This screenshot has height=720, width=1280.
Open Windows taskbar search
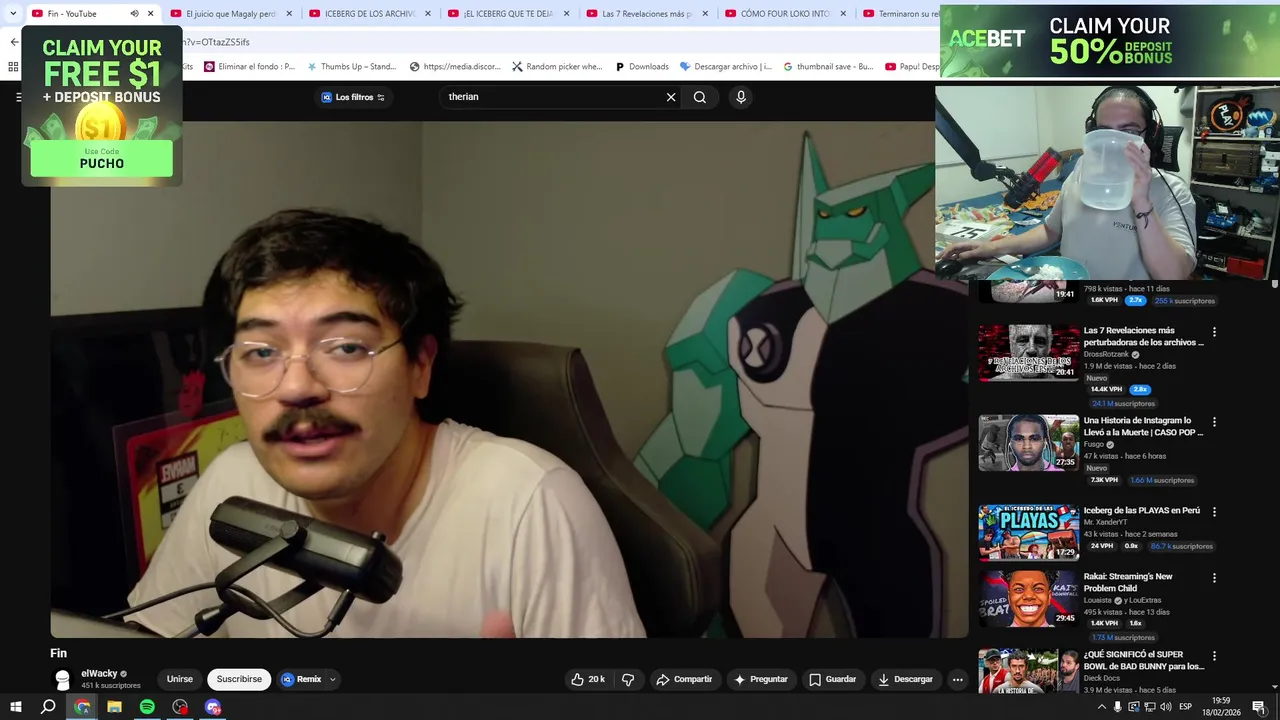48,707
